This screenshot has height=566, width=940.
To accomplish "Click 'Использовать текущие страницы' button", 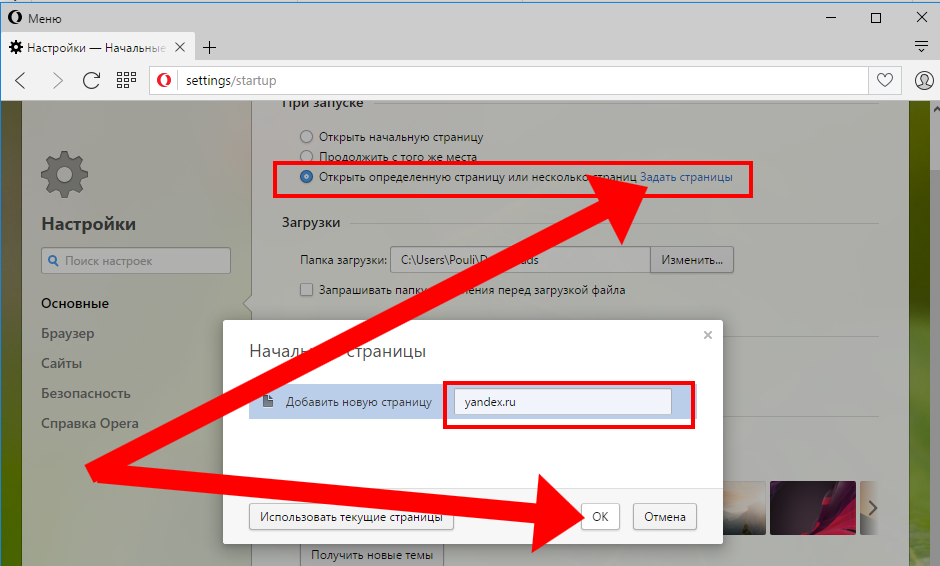I will [350, 518].
